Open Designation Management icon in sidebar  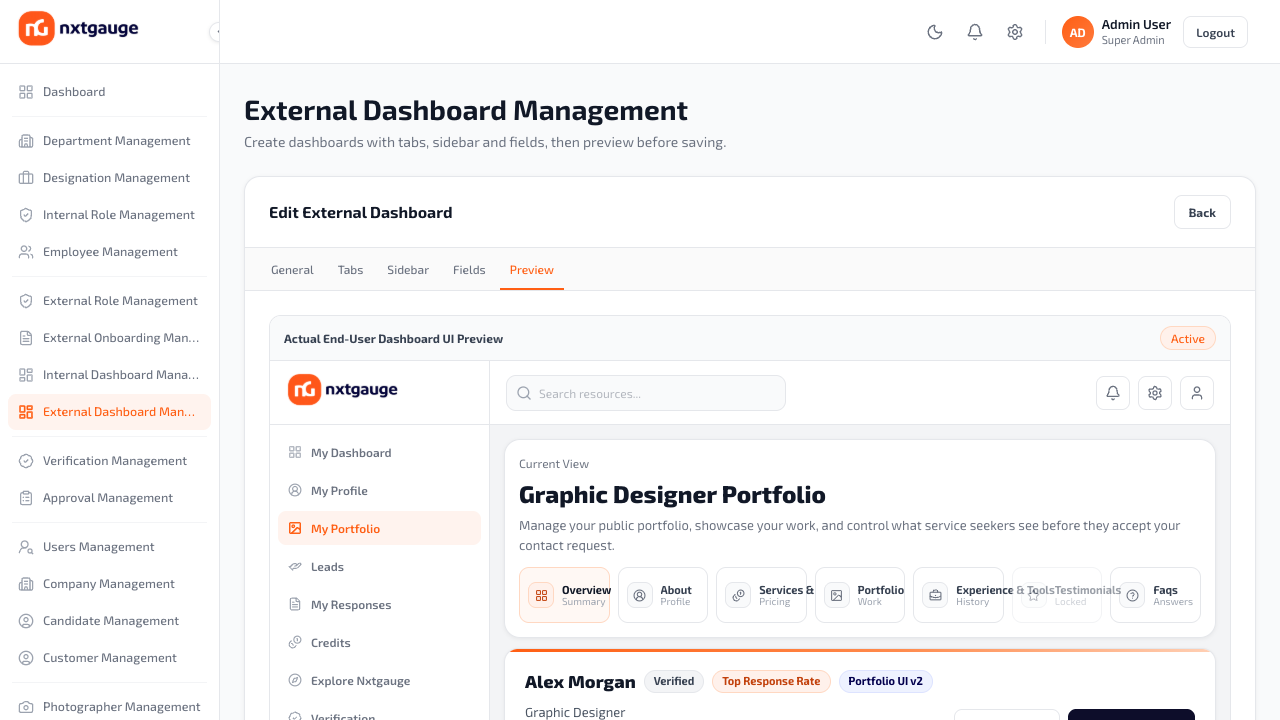pyautogui.click(x=26, y=178)
